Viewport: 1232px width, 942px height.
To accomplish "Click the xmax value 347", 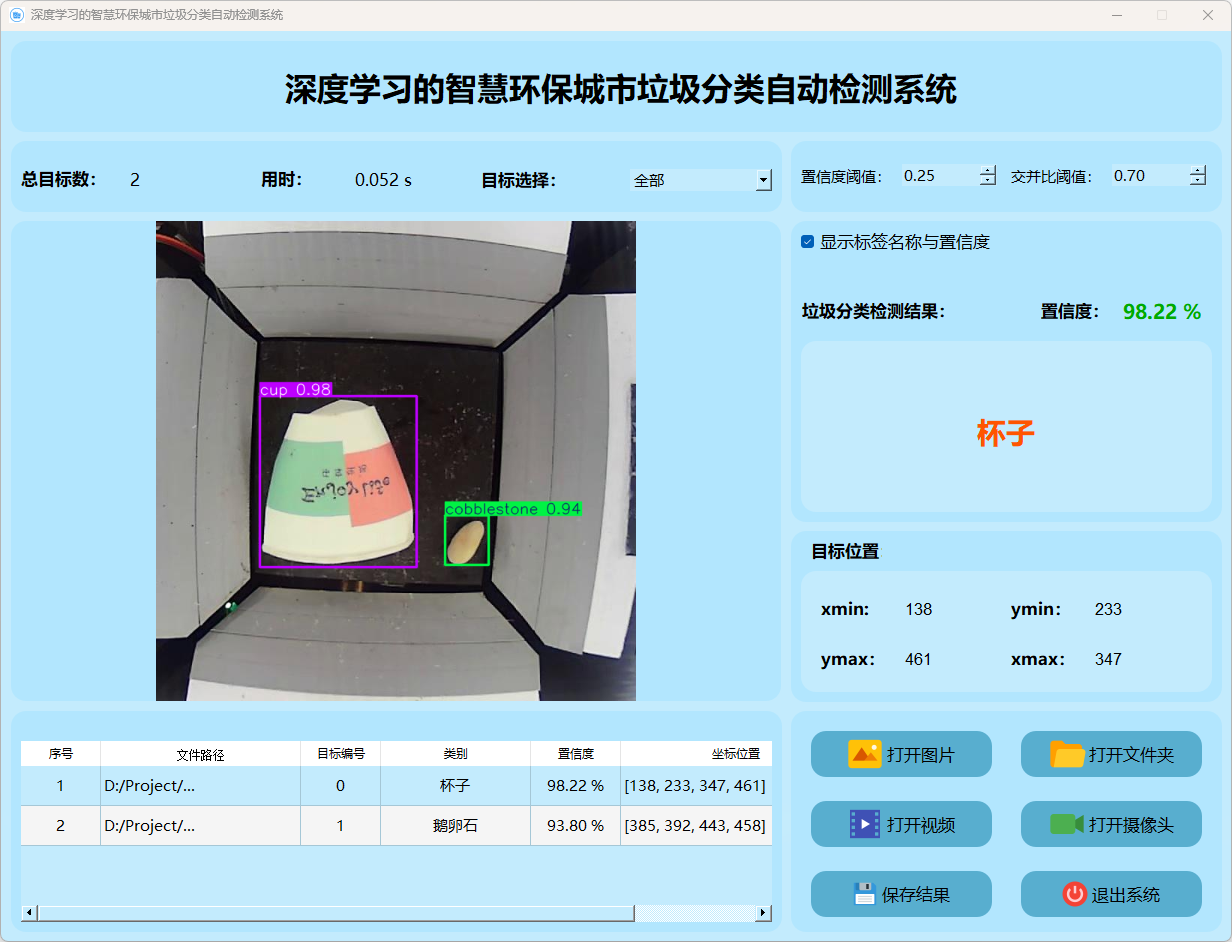I will [1108, 659].
